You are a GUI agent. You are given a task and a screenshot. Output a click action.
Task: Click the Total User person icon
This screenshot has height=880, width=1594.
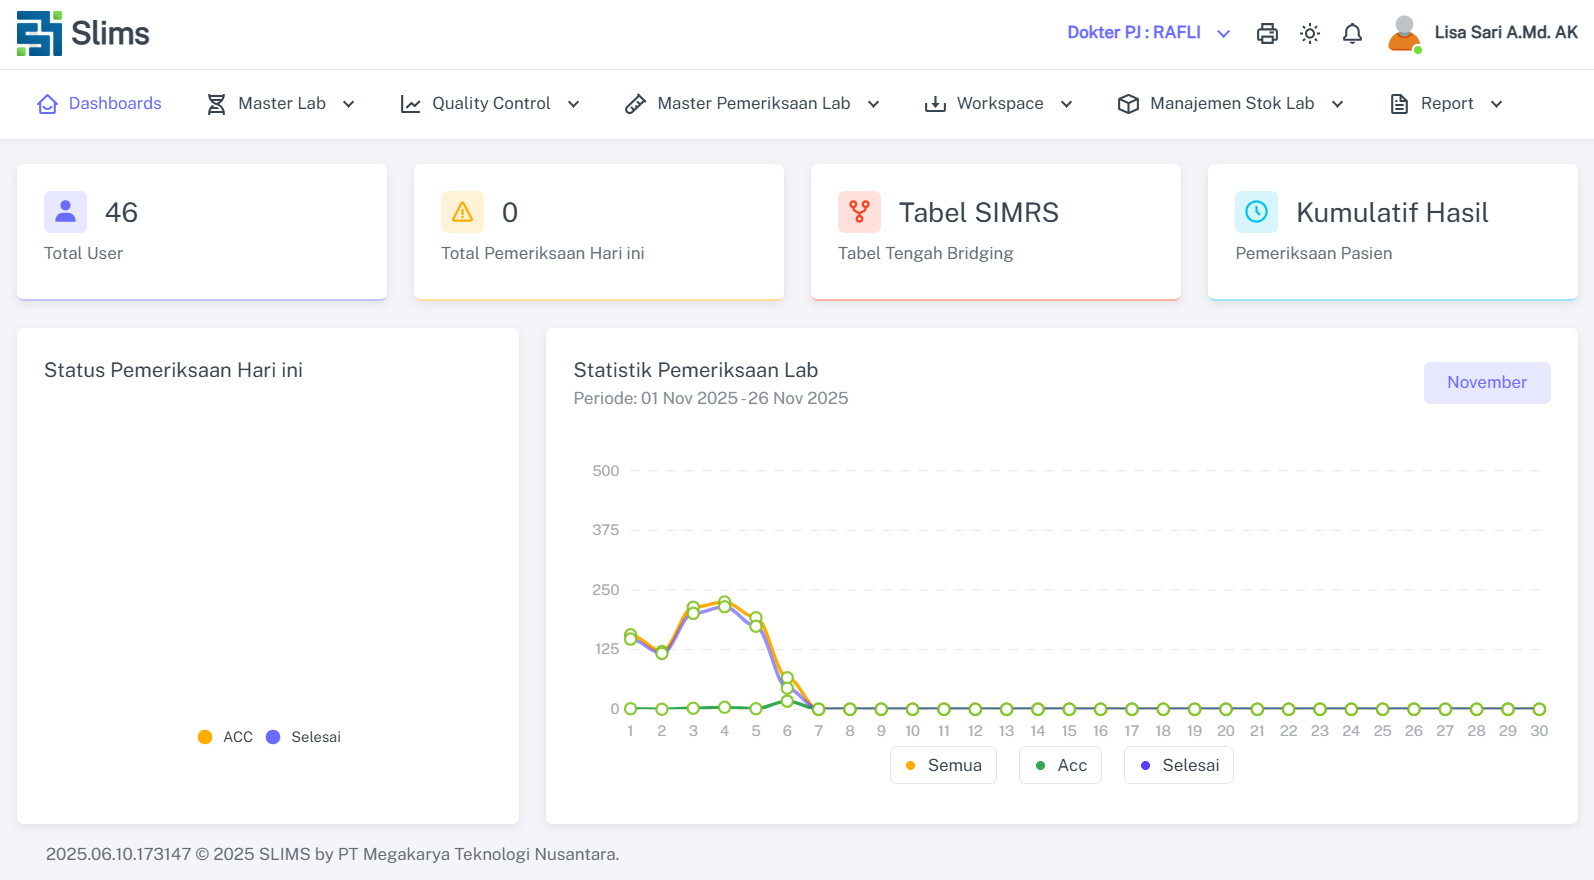65,212
